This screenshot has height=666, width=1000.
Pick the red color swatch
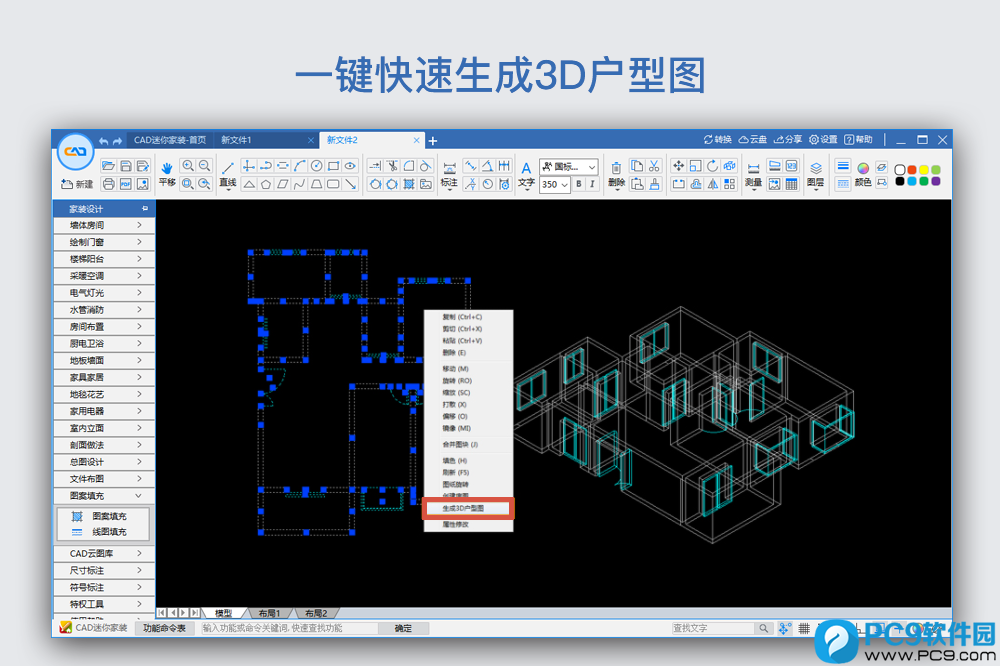[x=912, y=170]
